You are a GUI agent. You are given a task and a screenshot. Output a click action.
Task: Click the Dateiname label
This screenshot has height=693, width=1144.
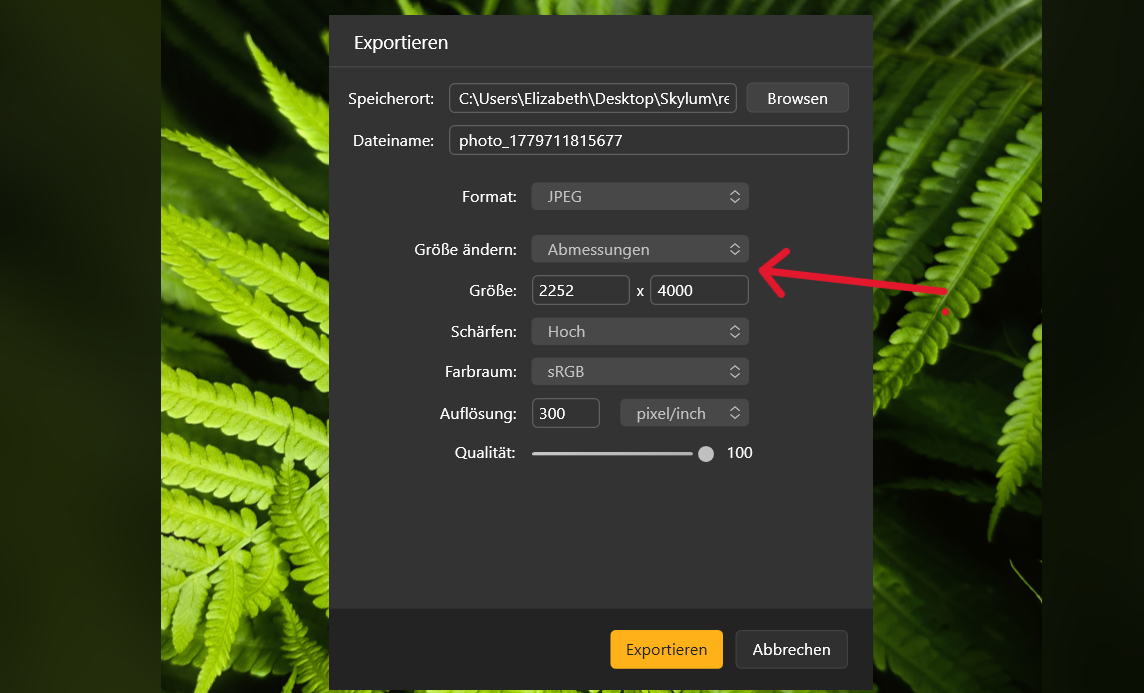(393, 141)
